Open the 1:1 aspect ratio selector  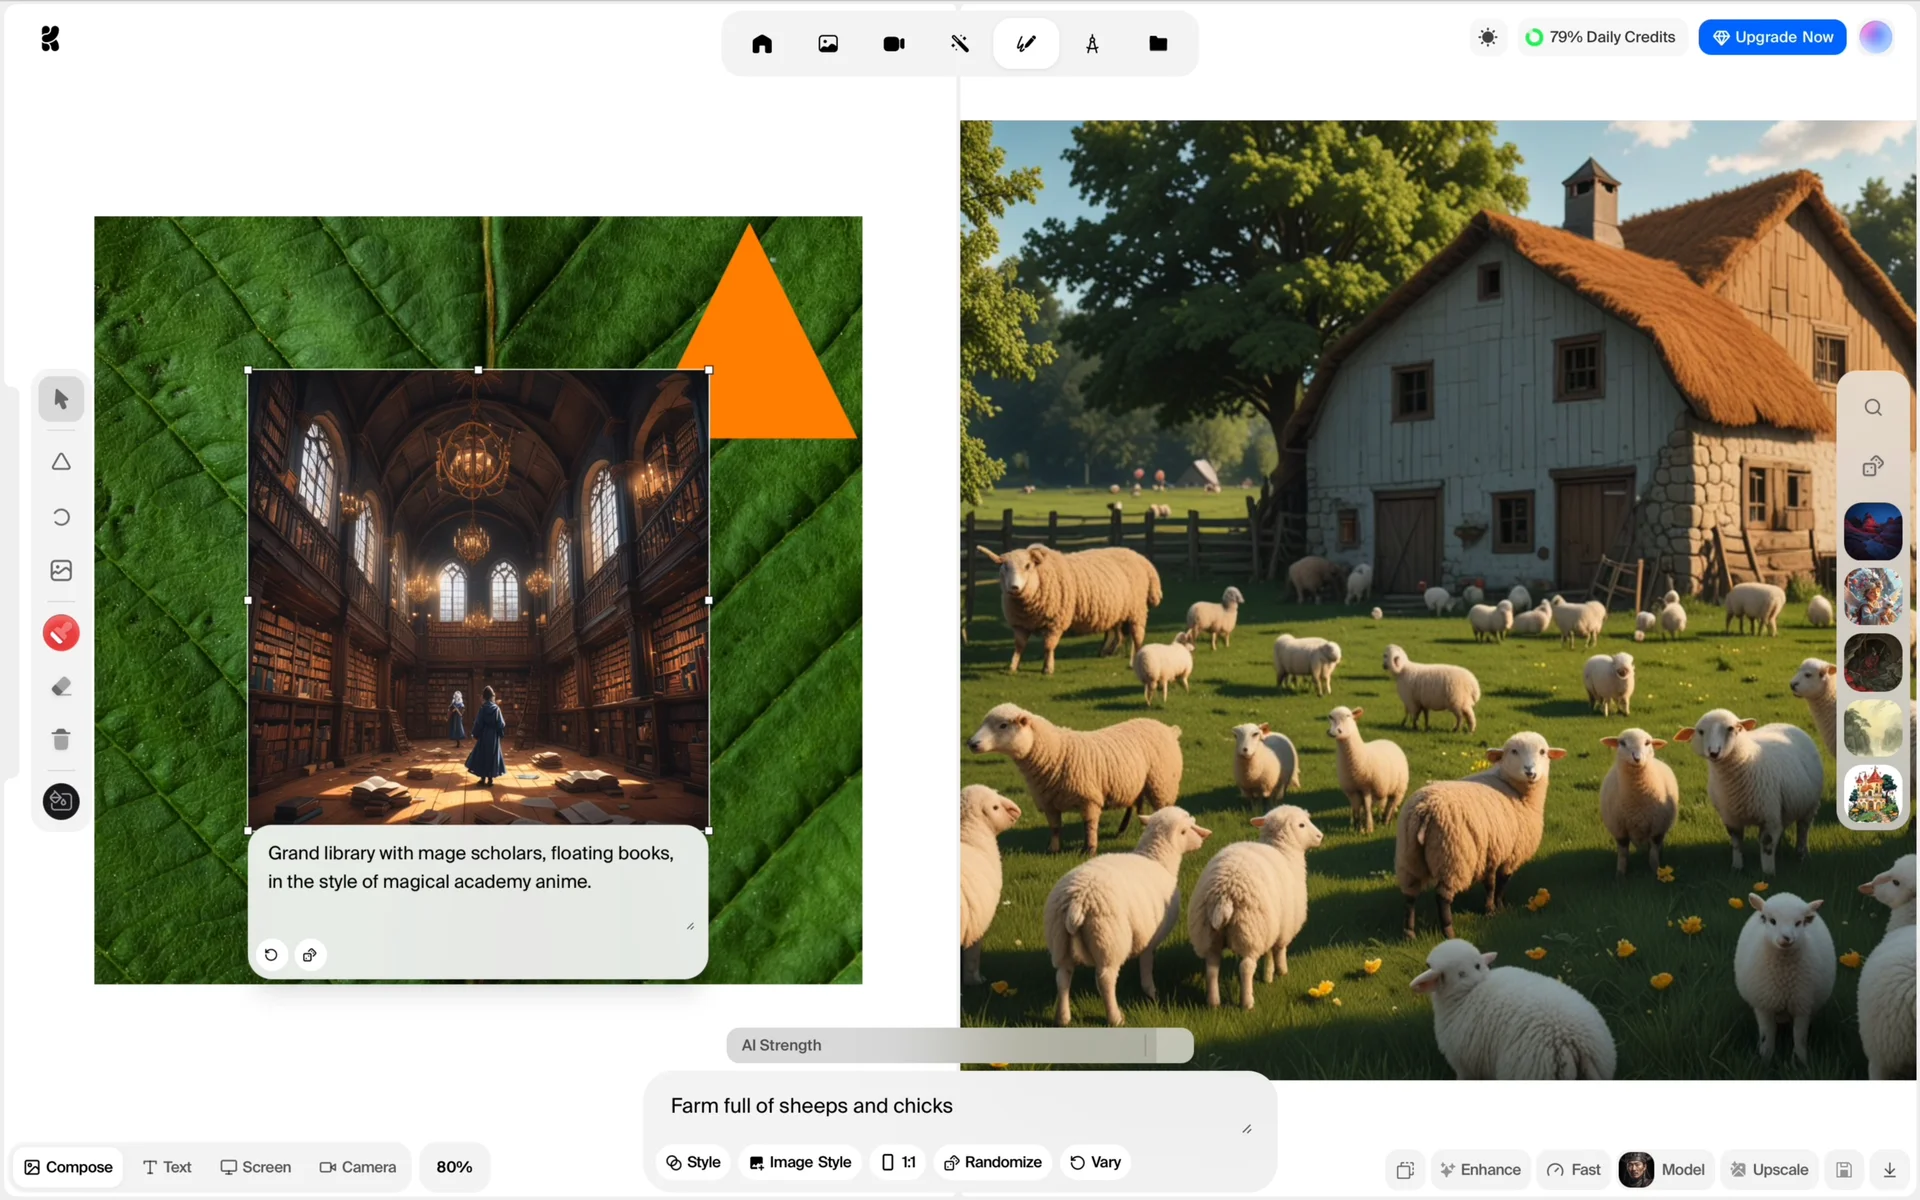[898, 1162]
